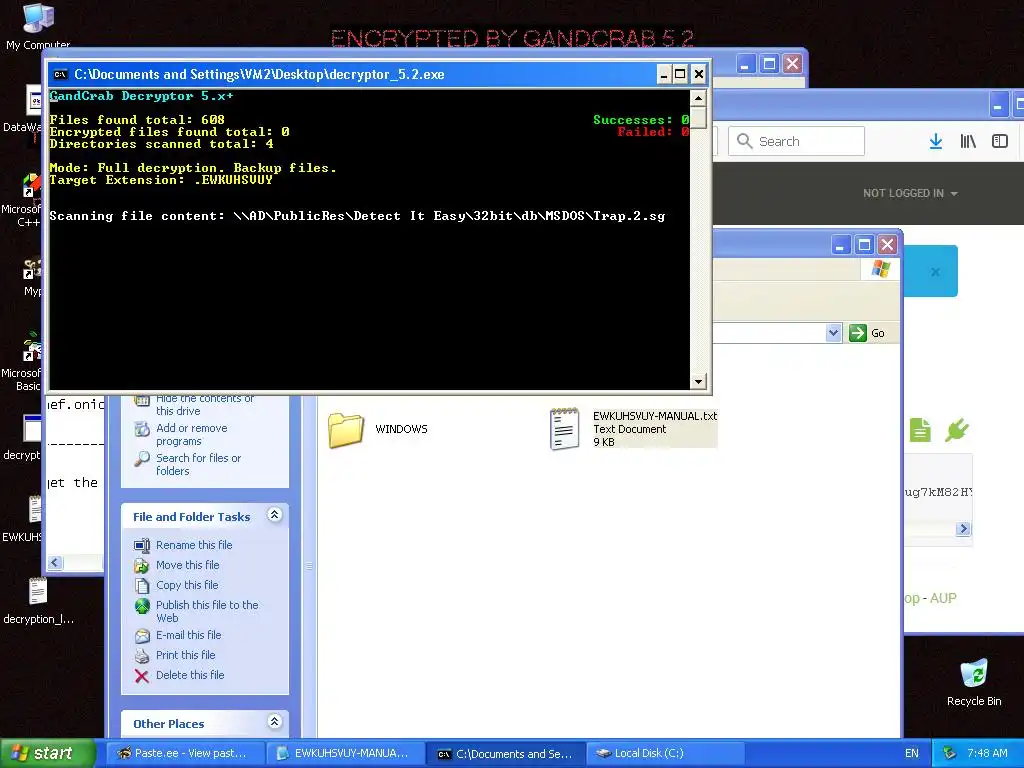Select the EWKUHSVUY-MANUAL.txt file icon
The width and height of the screenshot is (1024, 768).
564,429
